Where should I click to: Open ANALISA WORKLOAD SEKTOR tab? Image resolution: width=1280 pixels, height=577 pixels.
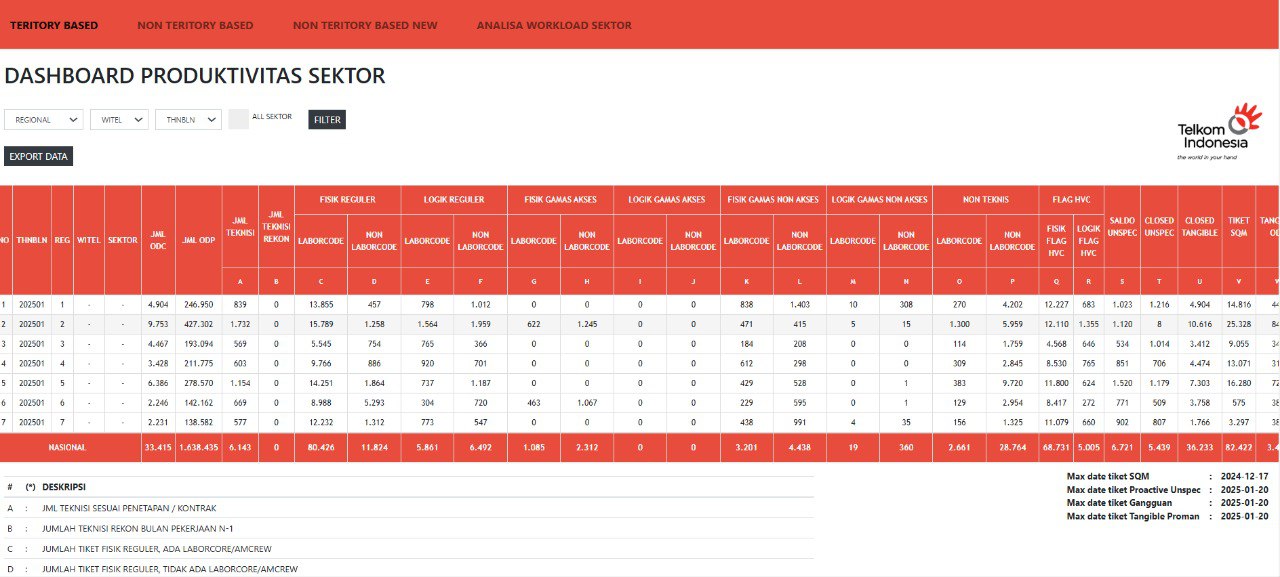pos(554,25)
